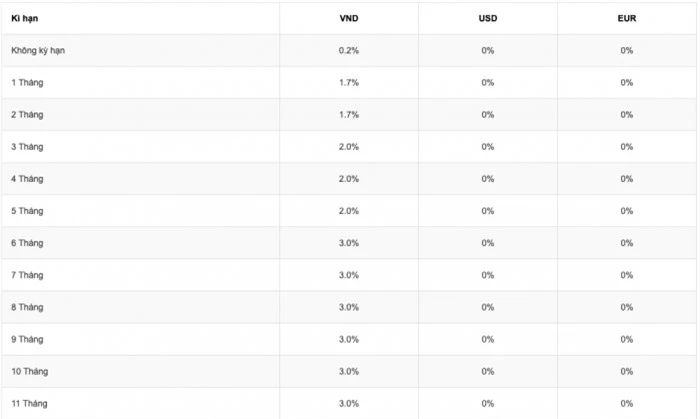
Task: Select the "8 Tháng" term label
Action: point(27,307)
